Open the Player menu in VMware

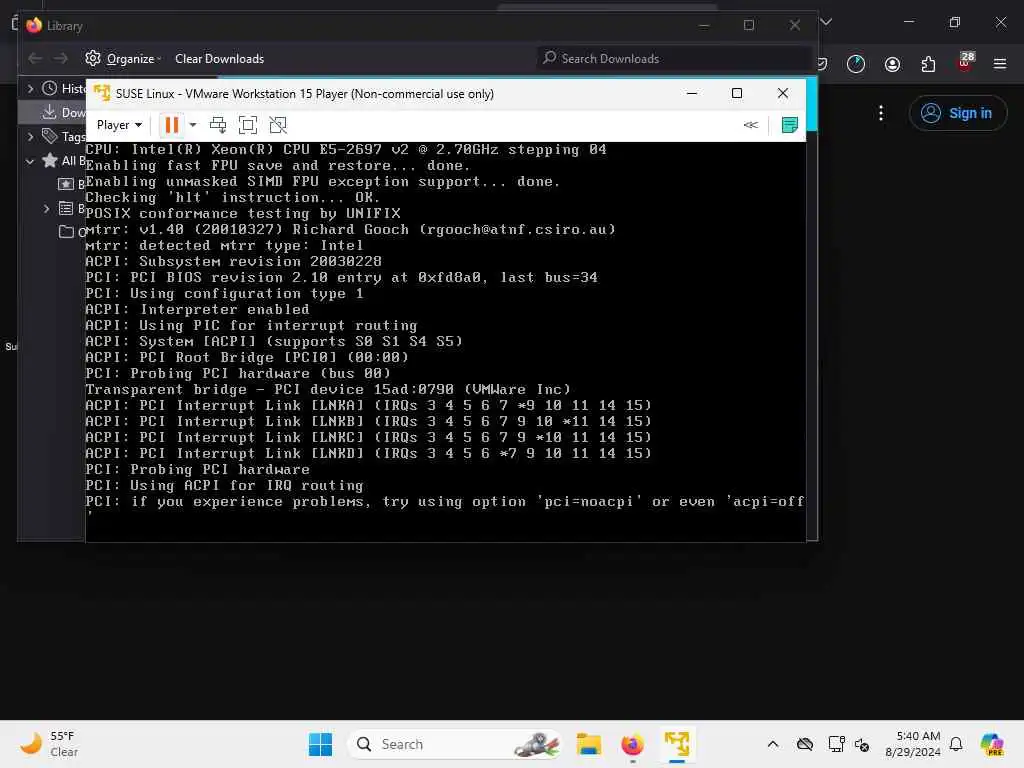click(x=119, y=125)
